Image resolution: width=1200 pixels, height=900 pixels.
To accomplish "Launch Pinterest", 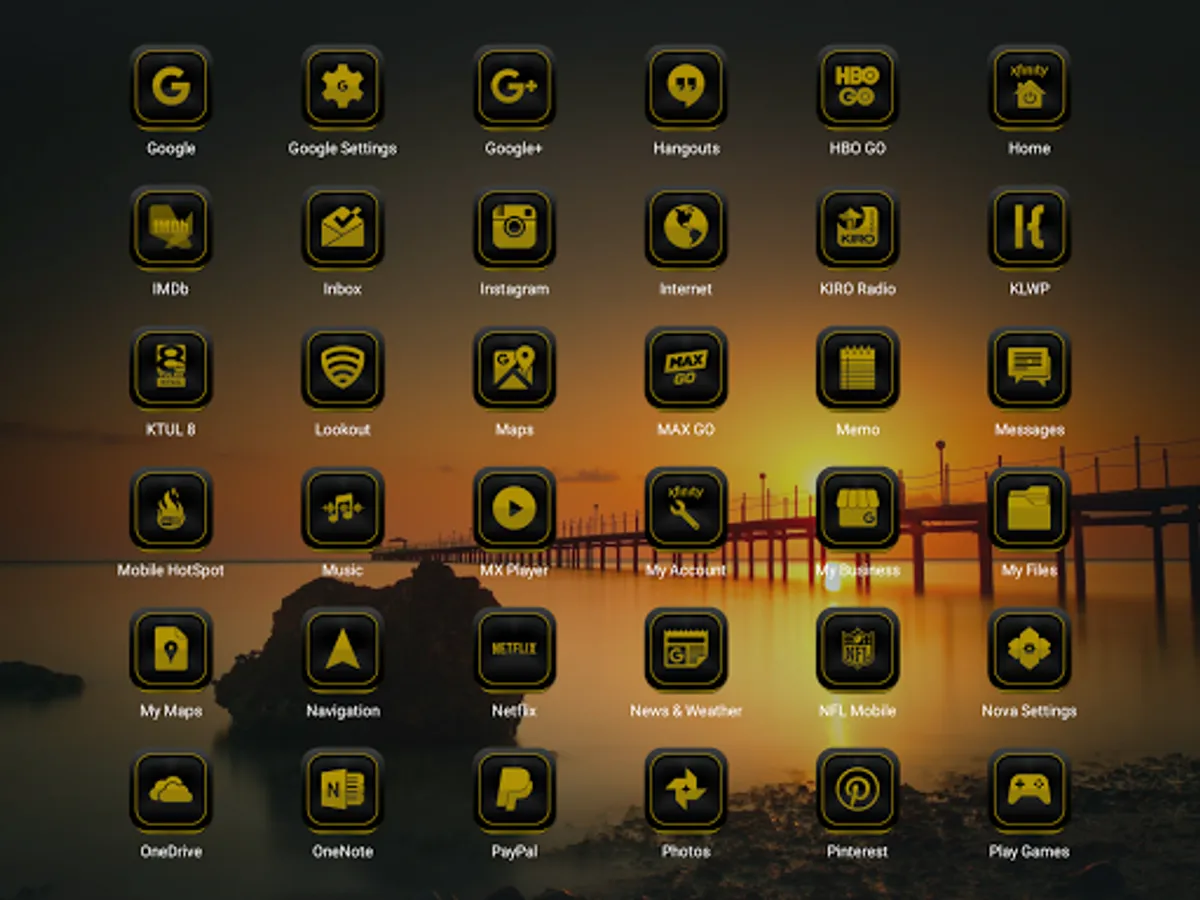I will [858, 791].
